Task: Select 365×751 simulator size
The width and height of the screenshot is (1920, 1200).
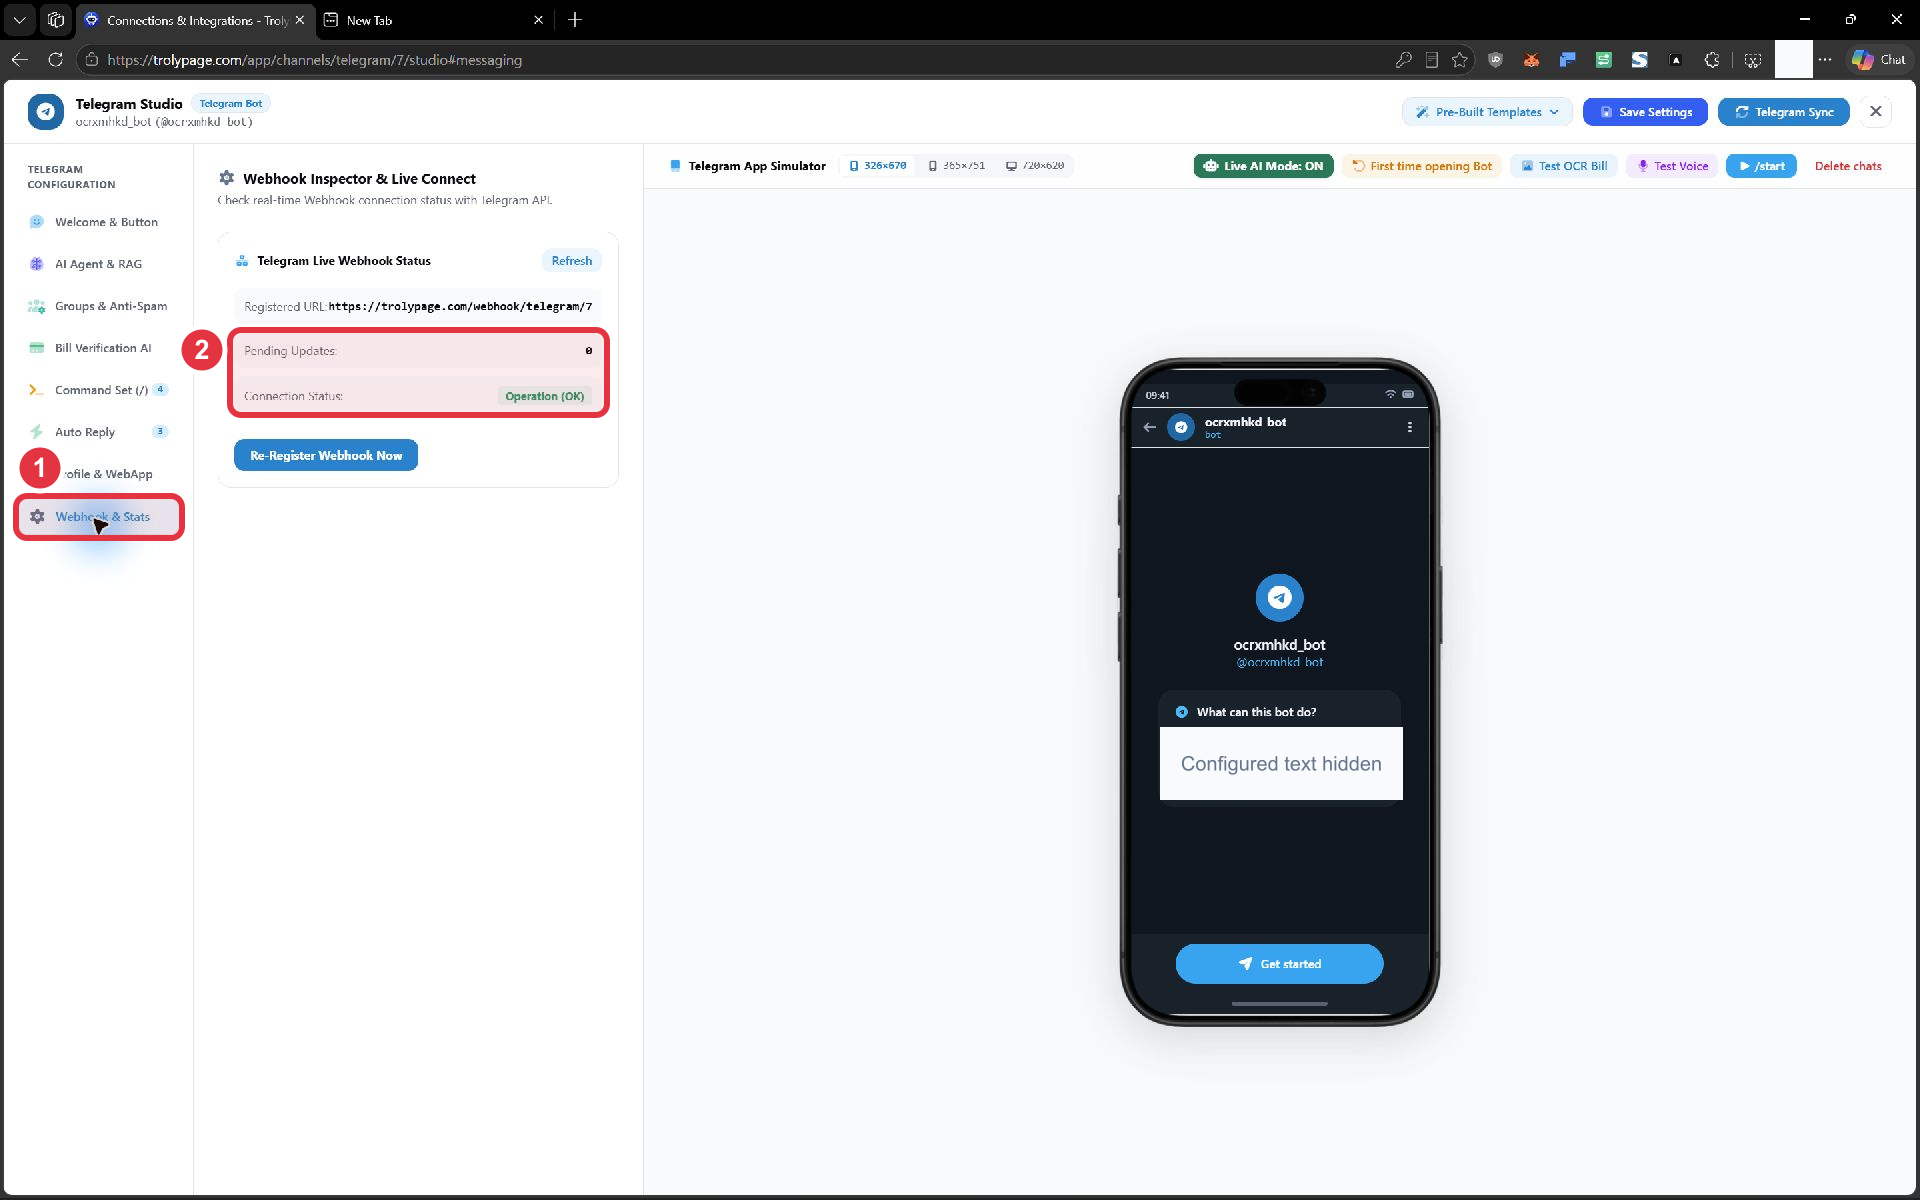Action: point(957,166)
